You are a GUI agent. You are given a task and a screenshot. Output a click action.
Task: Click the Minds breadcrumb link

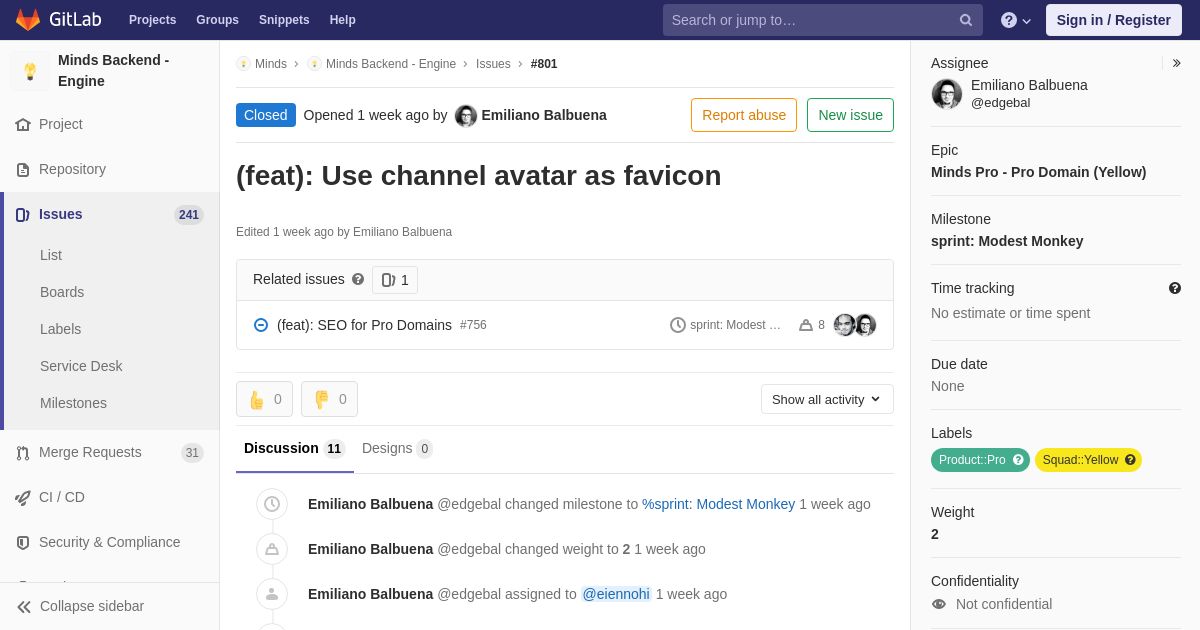271,64
